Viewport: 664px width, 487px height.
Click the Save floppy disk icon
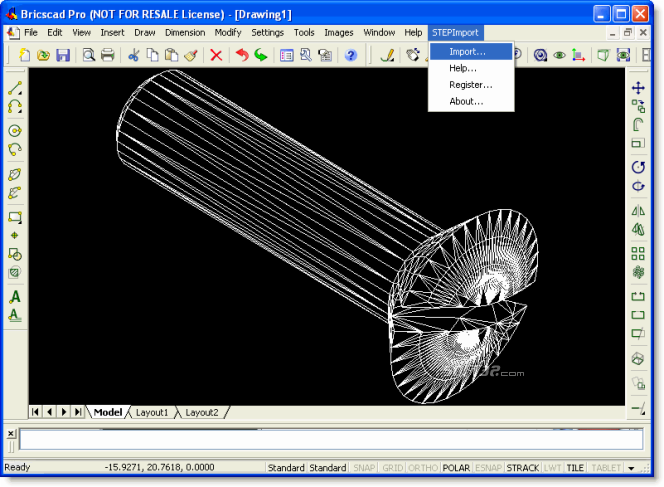click(x=63, y=55)
